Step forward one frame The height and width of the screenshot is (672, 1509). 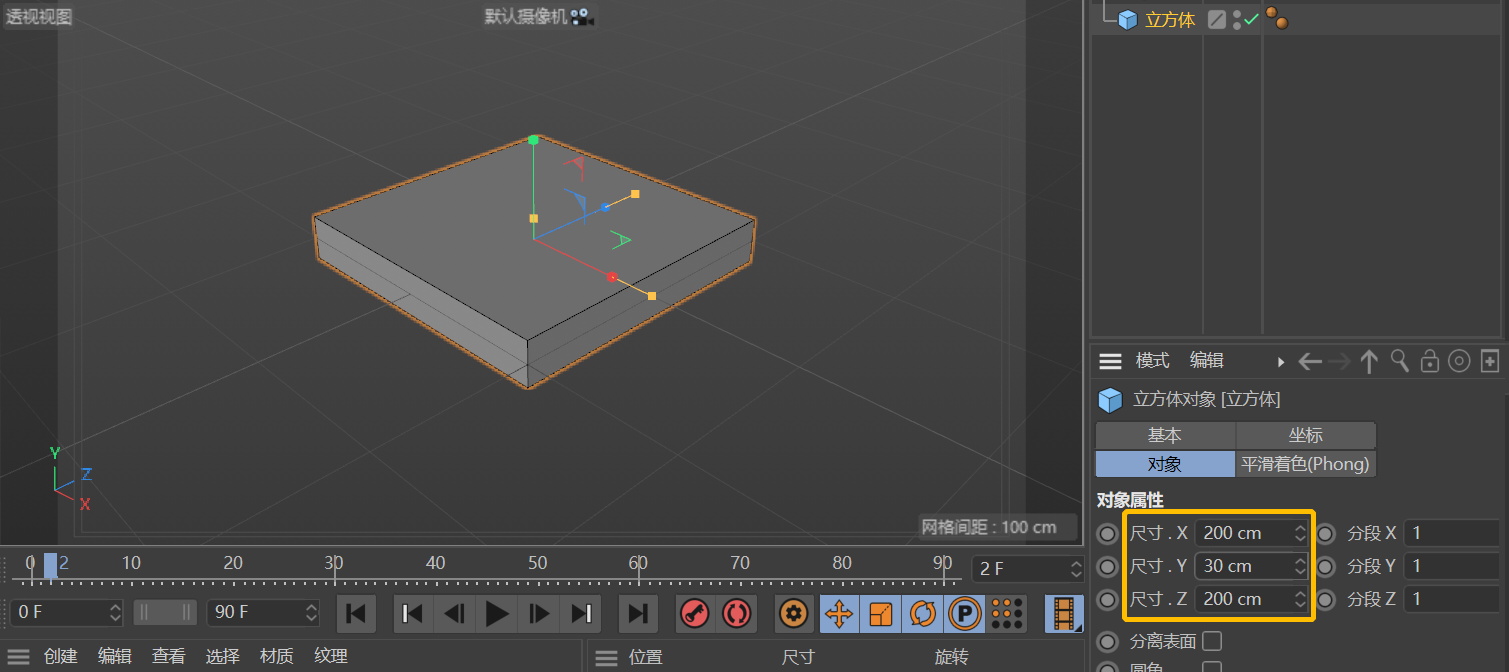point(539,613)
